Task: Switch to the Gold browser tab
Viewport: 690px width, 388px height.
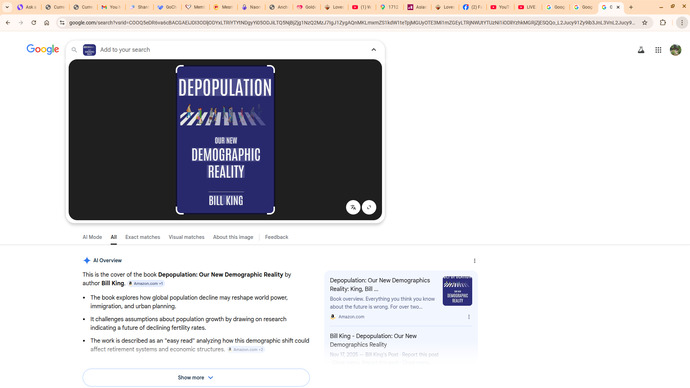Action: (306, 7)
